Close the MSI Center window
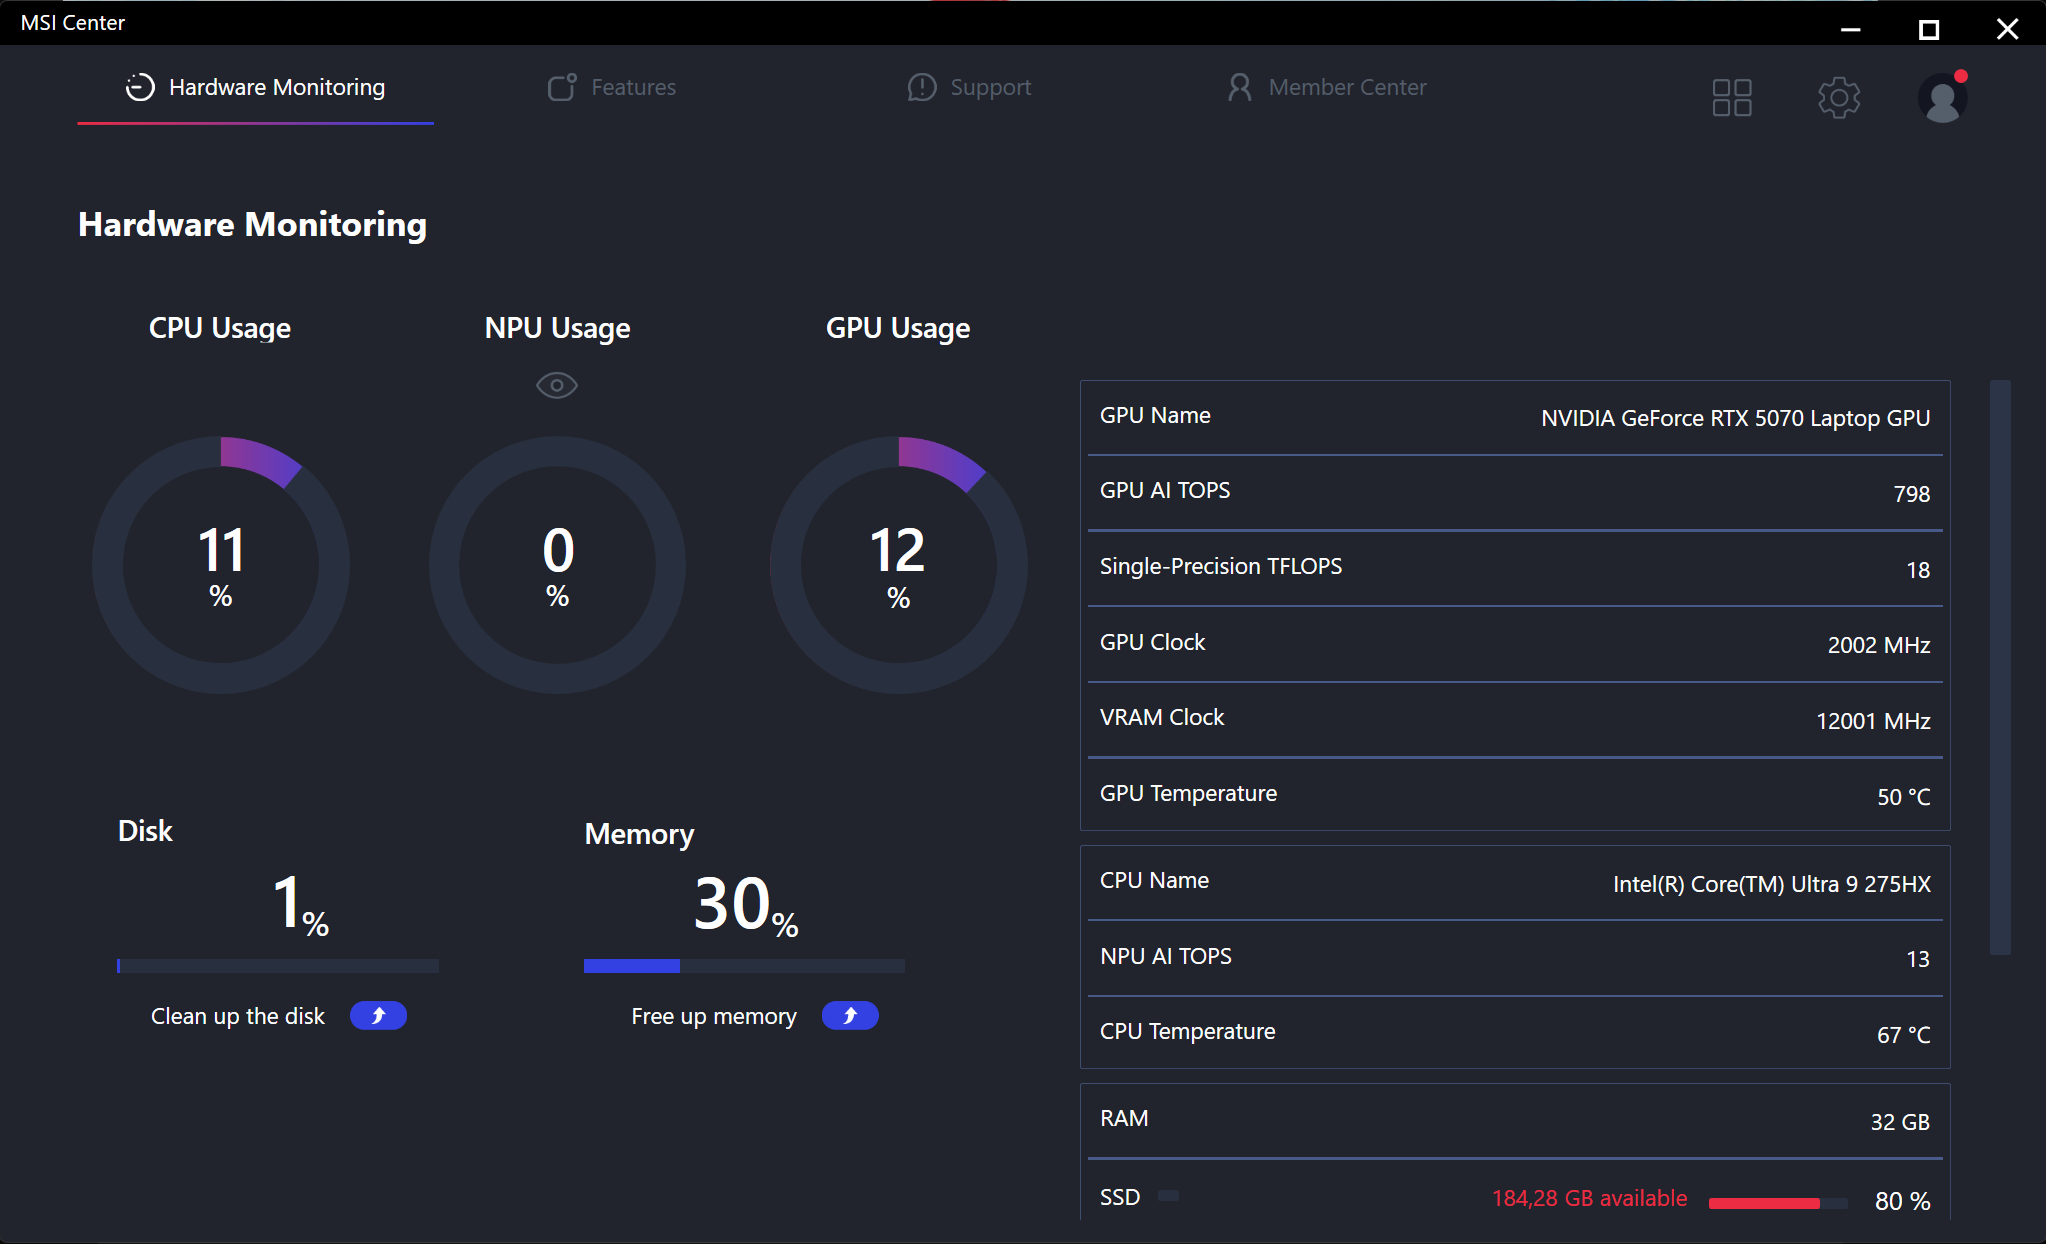Image resolution: width=2046 pixels, height=1244 pixels. click(x=2007, y=29)
